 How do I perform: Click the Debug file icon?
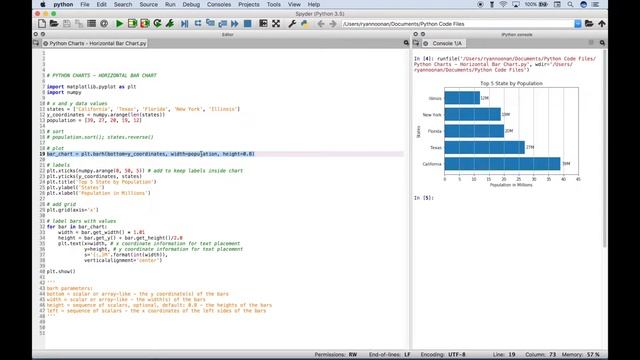pyautogui.click(x=185, y=24)
